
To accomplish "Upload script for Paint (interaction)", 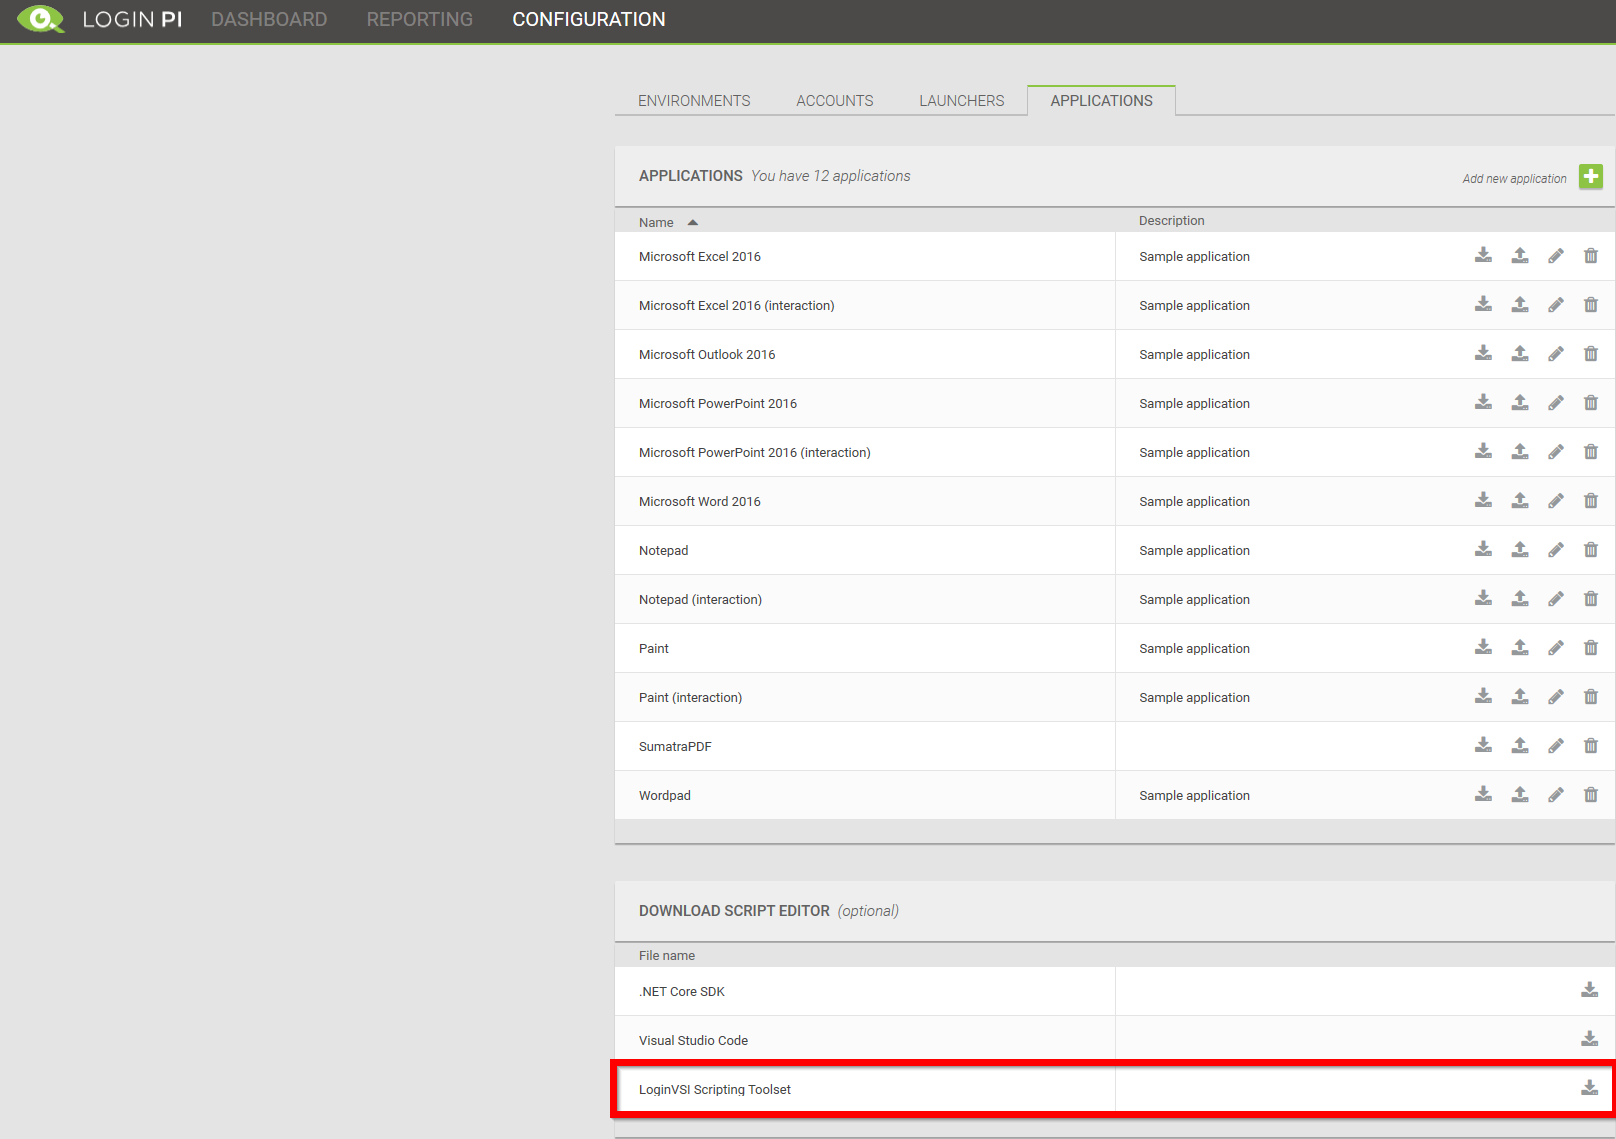I will coord(1520,697).
